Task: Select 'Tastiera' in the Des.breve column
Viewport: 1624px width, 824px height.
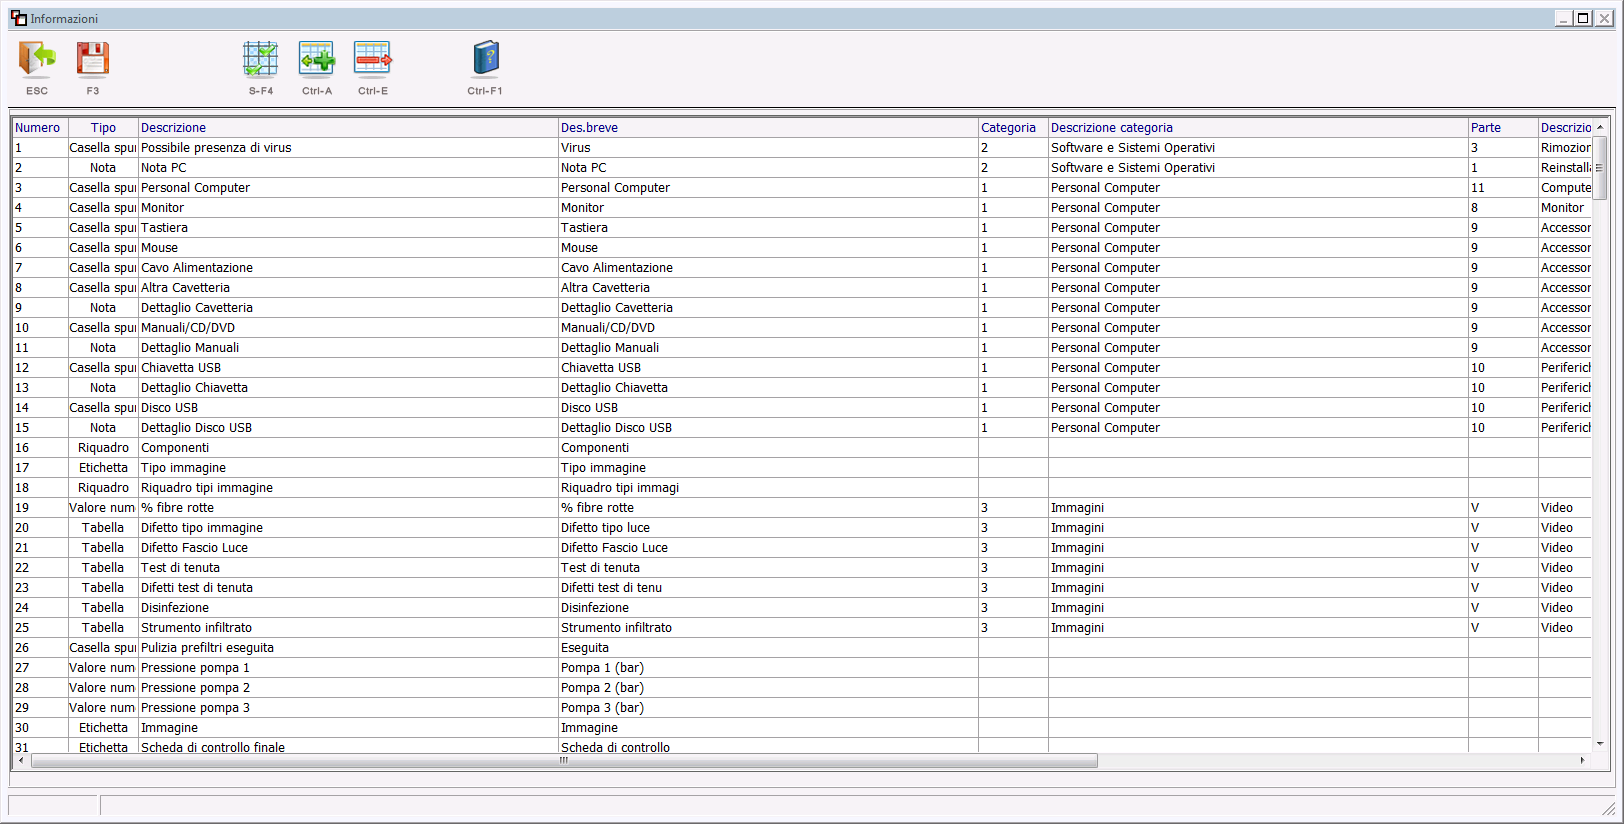Action: pos(768,228)
